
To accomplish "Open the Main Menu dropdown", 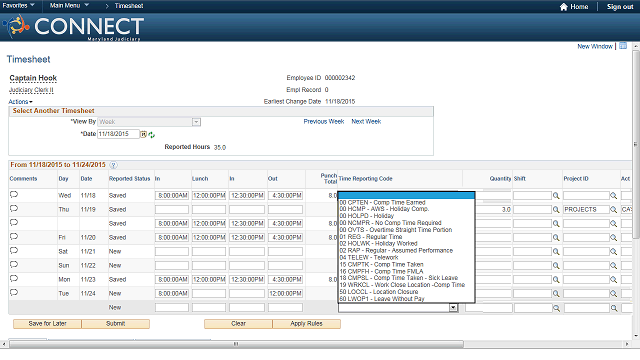I will [69, 6].
